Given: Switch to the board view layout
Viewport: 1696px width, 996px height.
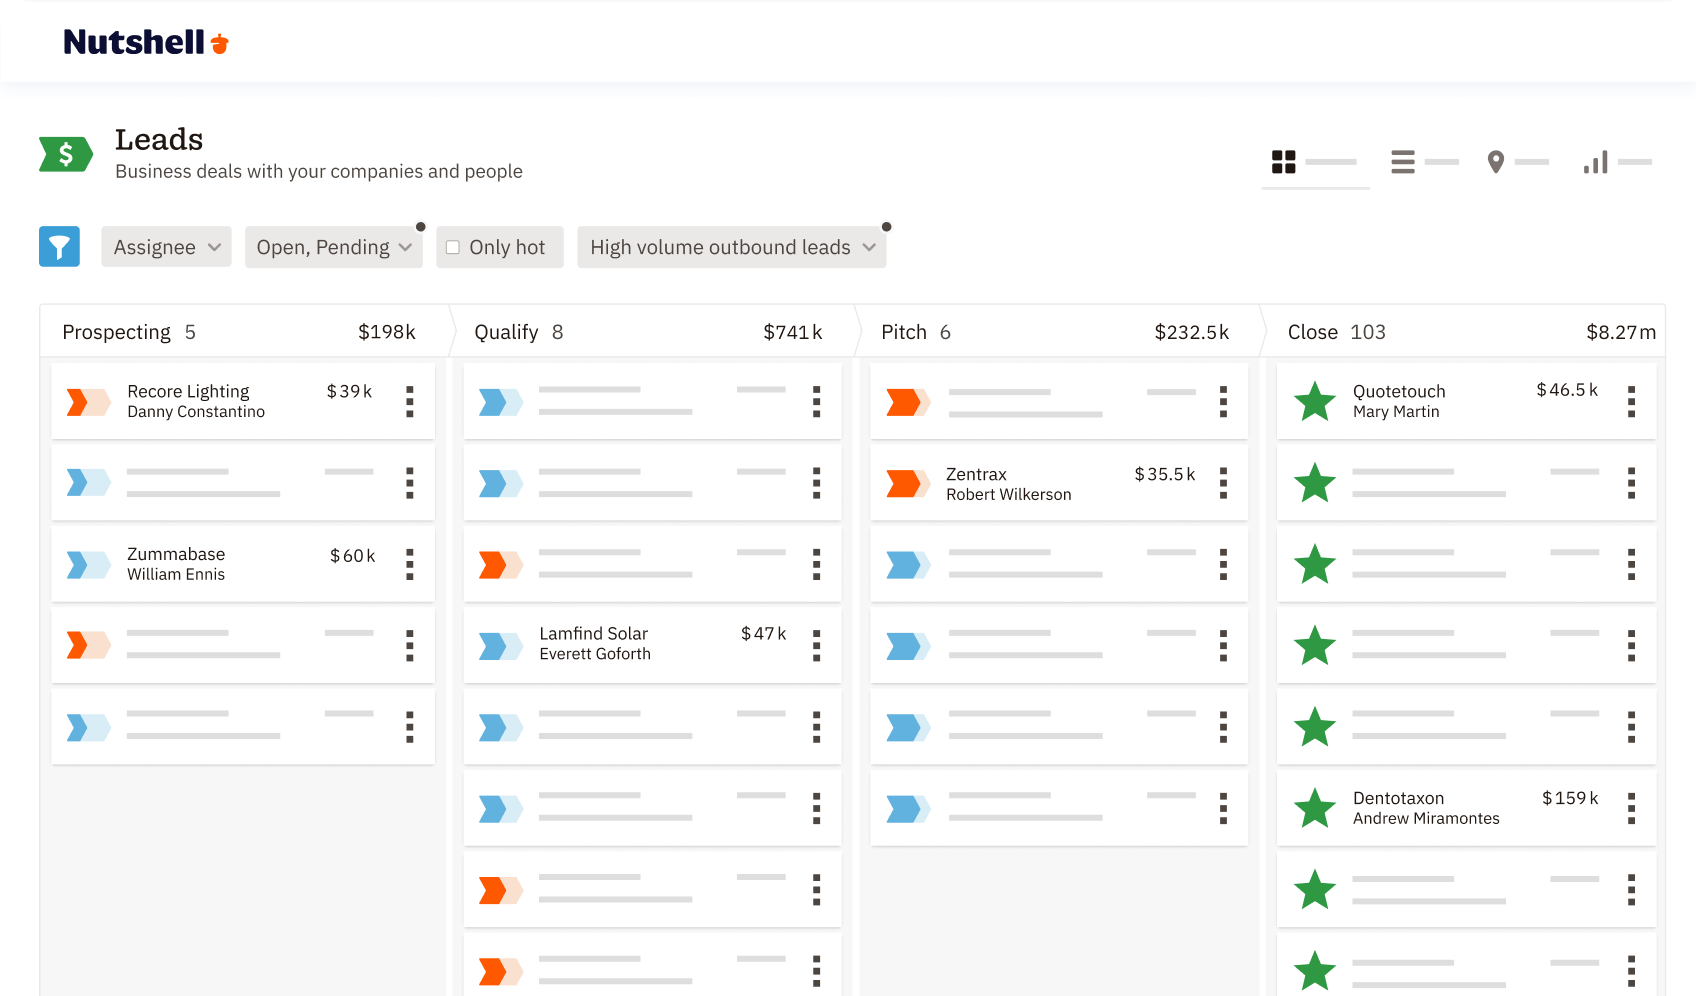Looking at the screenshot, I should [1285, 160].
